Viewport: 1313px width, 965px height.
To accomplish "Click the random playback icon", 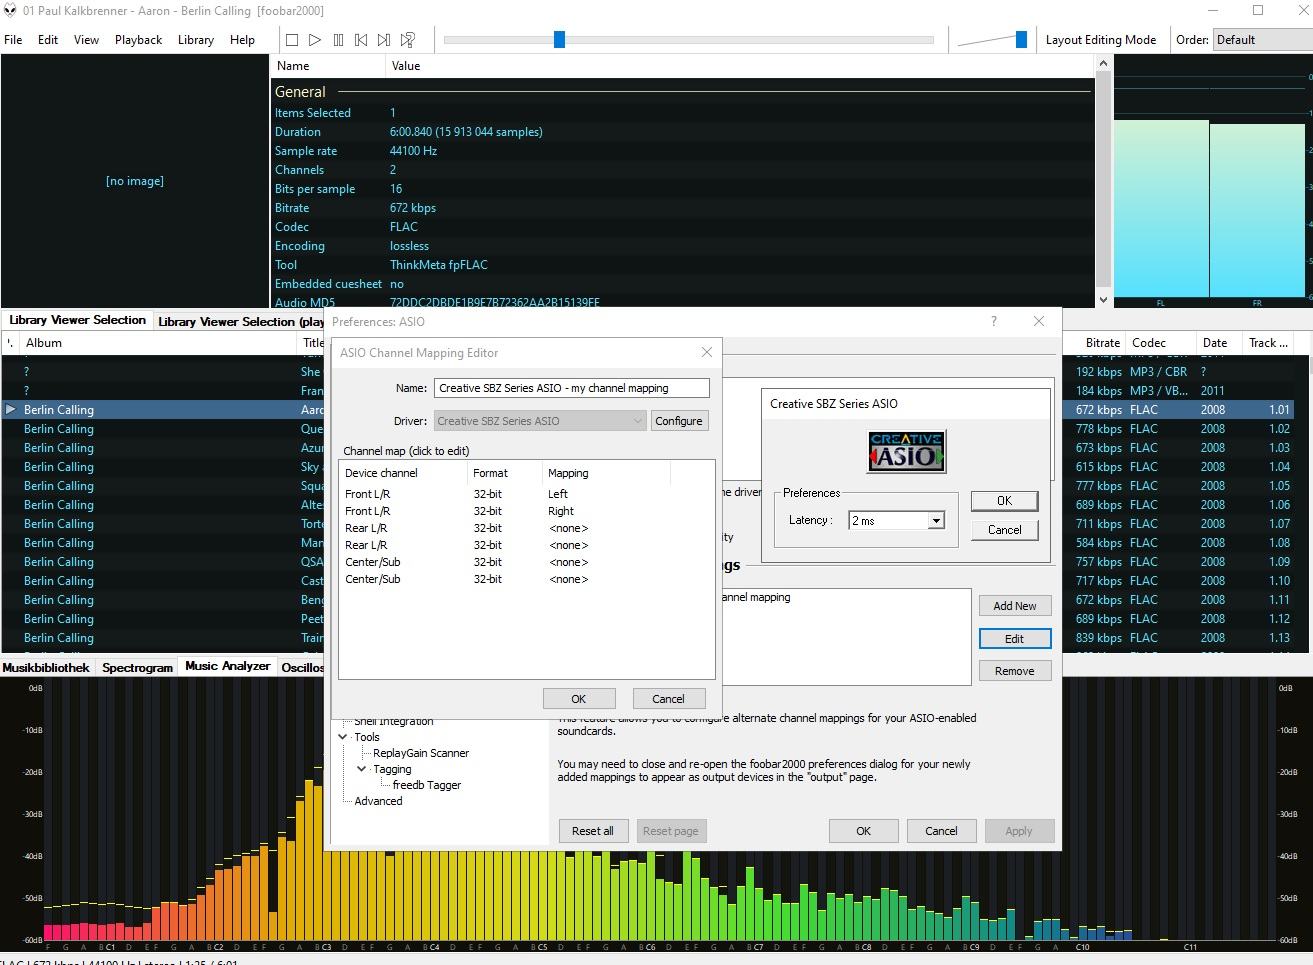I will tap(407, 40).
